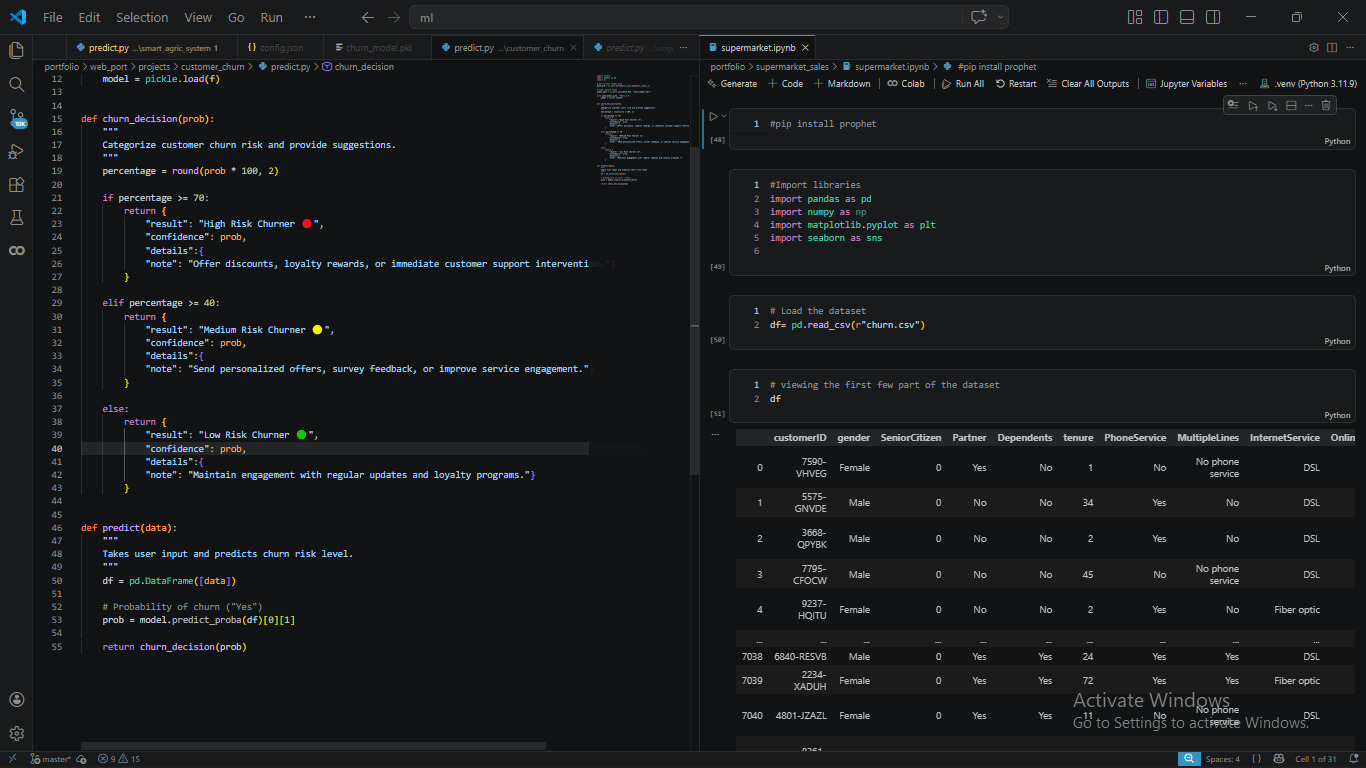The width and height of the screenshot is (1366, 768).
Task: Split the cell using cell toolbar icon
Action: [1291, 105]
